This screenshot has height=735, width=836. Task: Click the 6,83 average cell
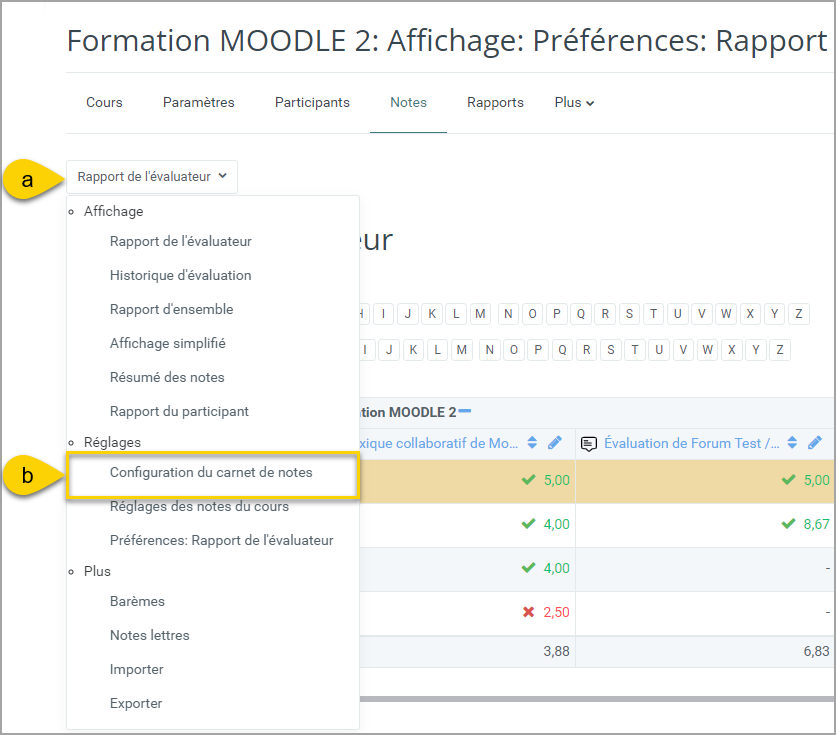click(x=705, y=652)
